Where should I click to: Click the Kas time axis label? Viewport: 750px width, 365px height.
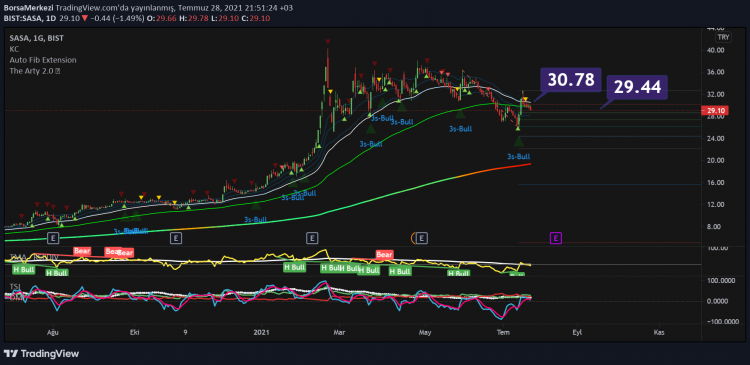click(x=660, y=332)
